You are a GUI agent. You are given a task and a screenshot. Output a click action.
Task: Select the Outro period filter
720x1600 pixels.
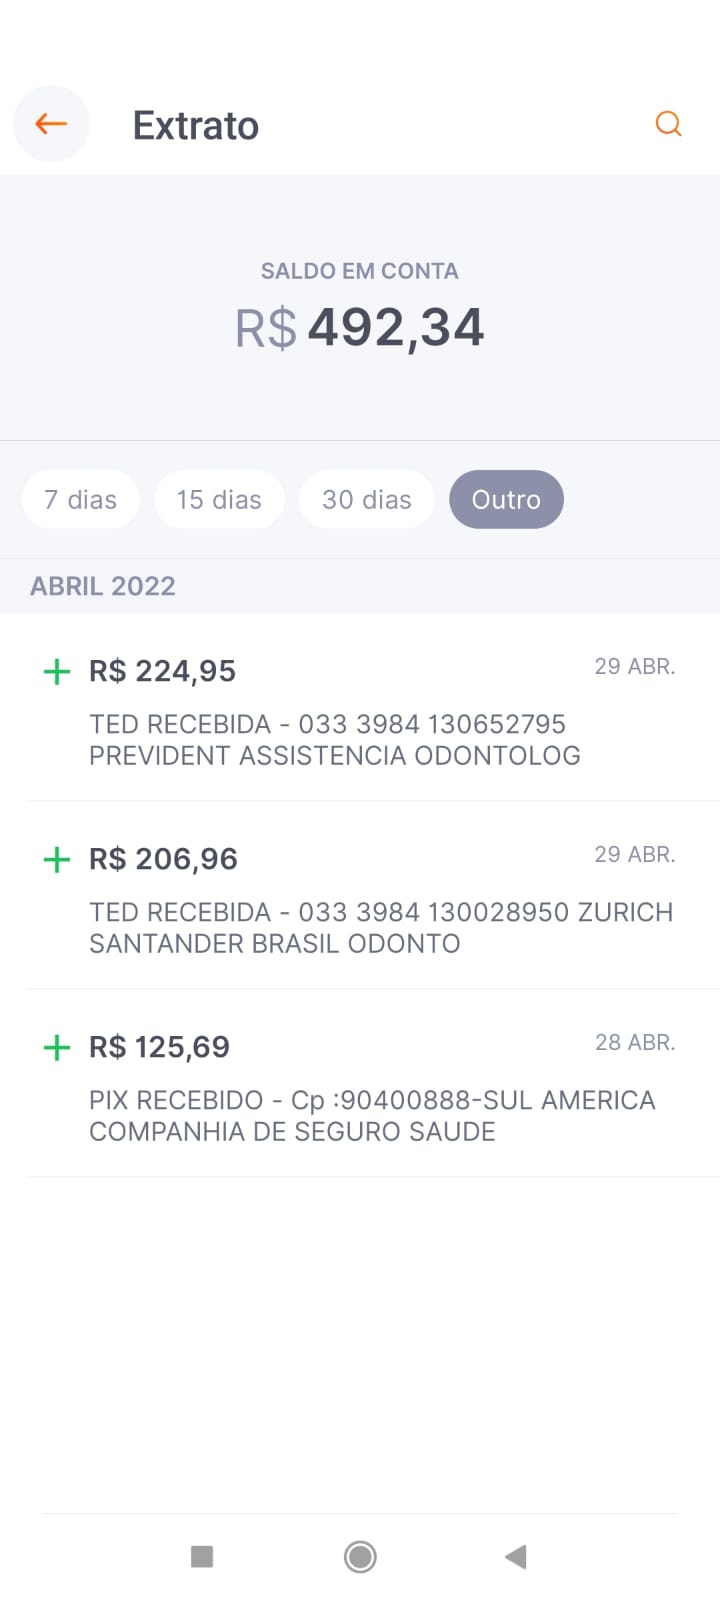506,499
